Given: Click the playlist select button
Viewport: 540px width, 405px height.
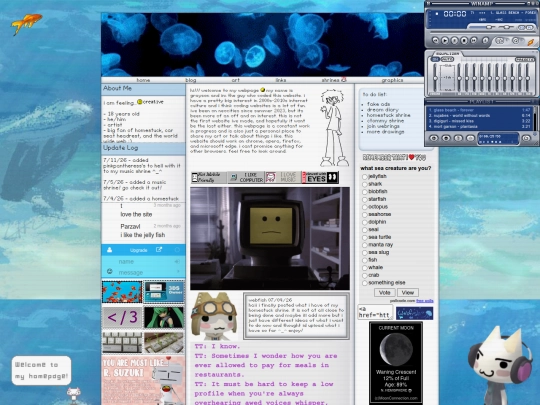Looking at the screenshot, I should point(458,138).
